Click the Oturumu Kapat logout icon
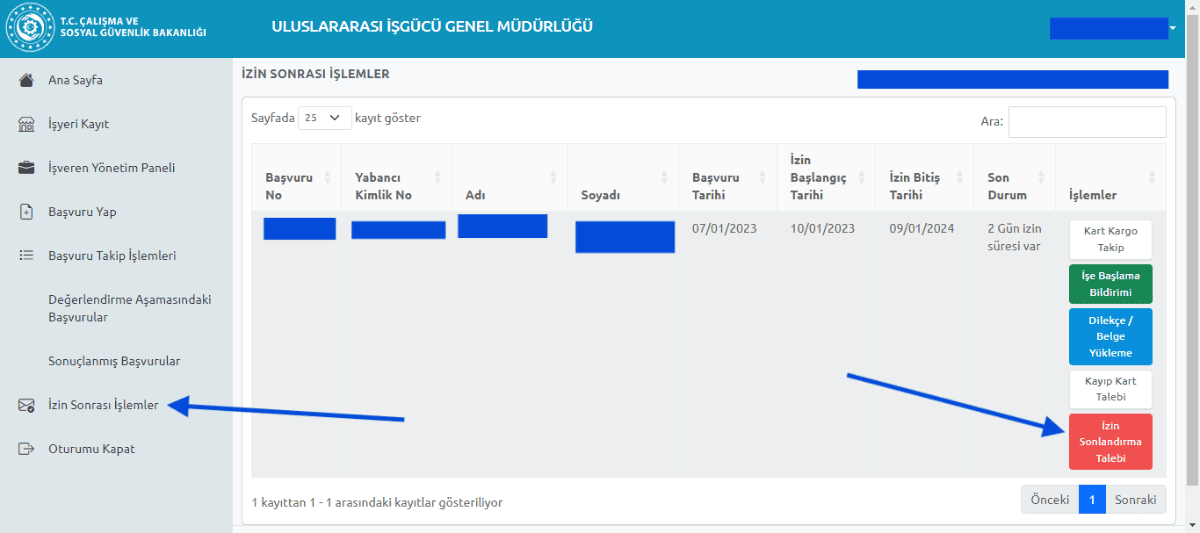Image resolution: width=1200 pixels, height=533 pixels. (x=27, y=449)
